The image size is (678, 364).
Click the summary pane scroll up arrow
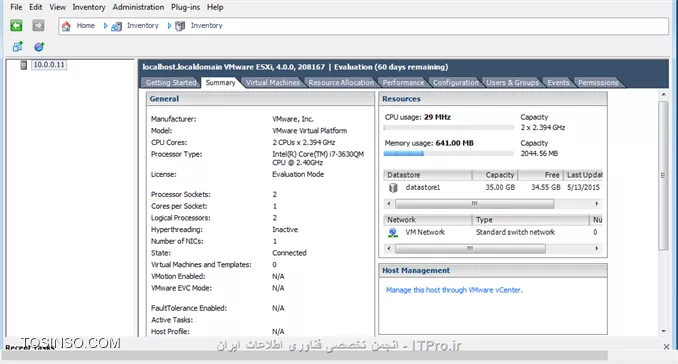pos(664,94)
